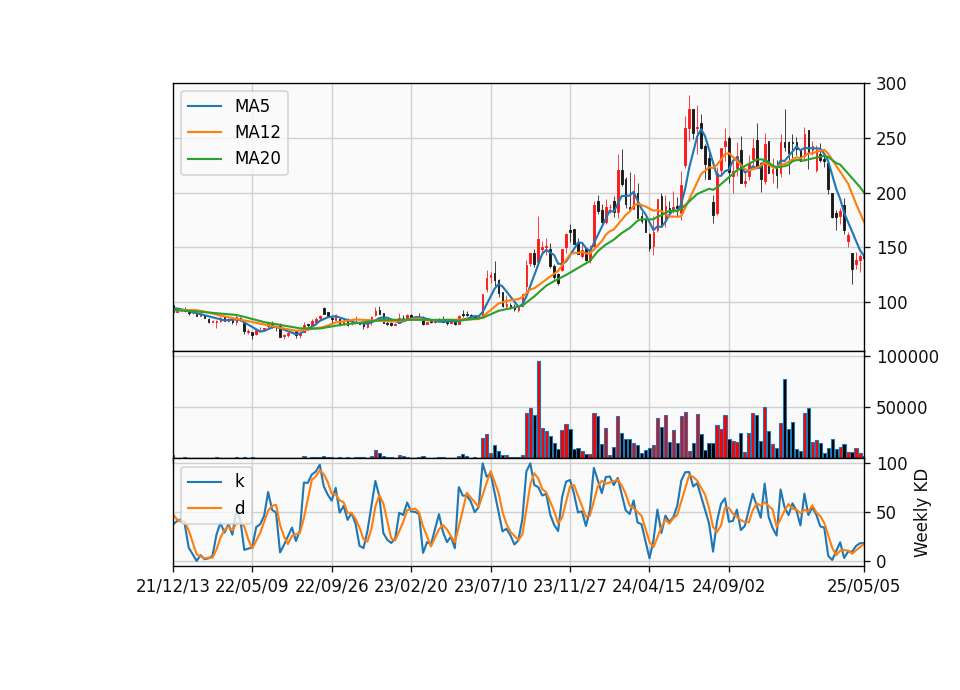The height and width of the screenshot is (690, 960).
Task: Click the 24/04/15 date tick label
Action: [x=649, y=586]
